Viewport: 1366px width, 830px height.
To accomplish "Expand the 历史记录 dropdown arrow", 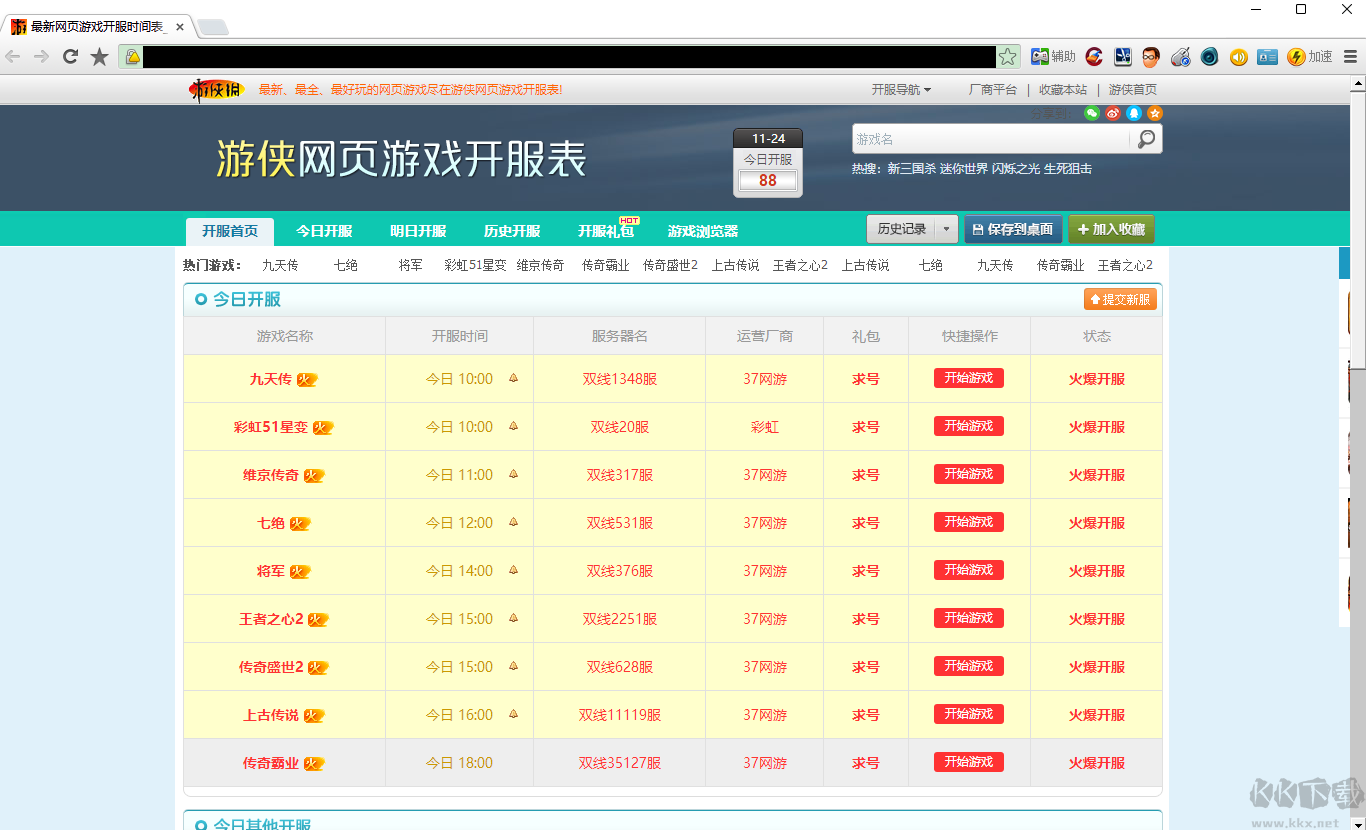I will pos(945,228).
